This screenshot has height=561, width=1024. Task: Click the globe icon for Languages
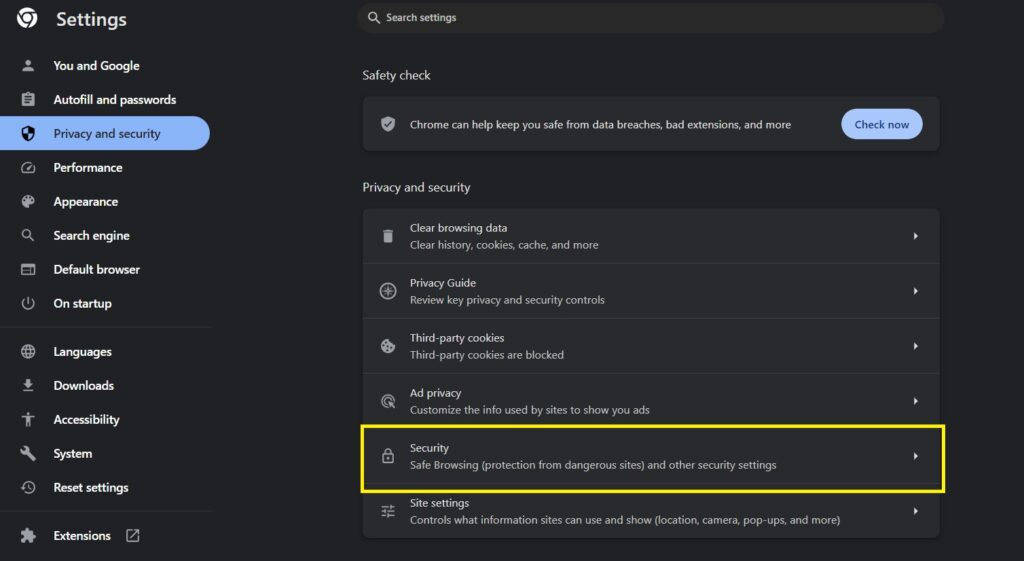click(x=27, y=351)
